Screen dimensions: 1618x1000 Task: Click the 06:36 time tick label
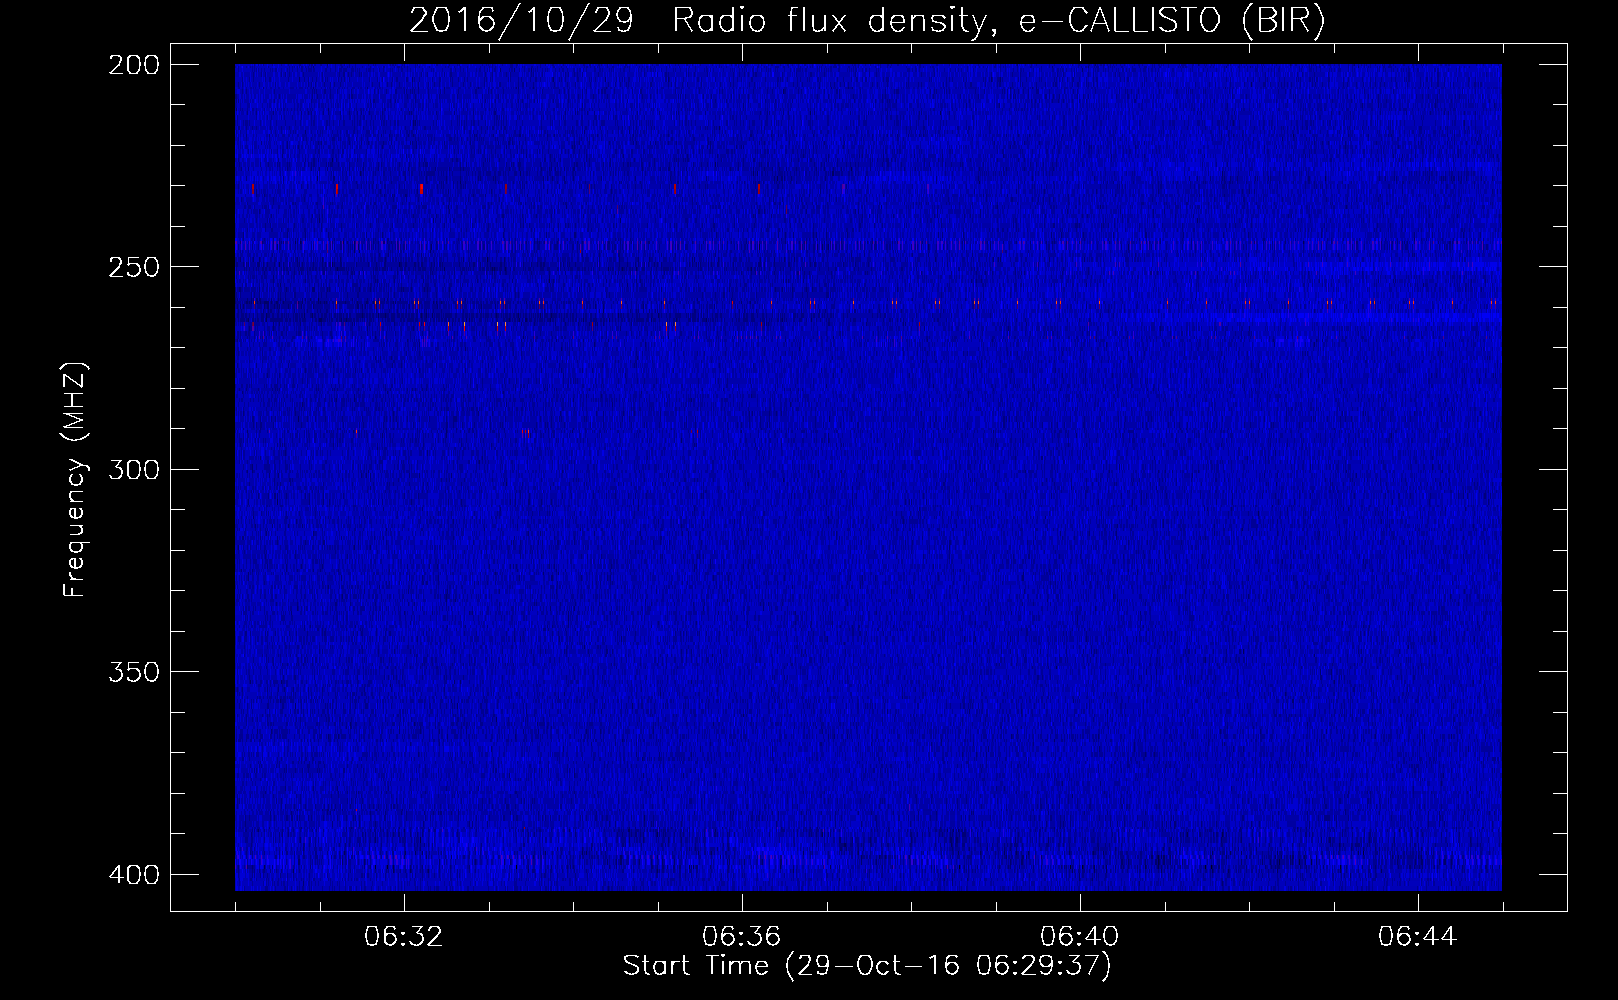point(742,937)
